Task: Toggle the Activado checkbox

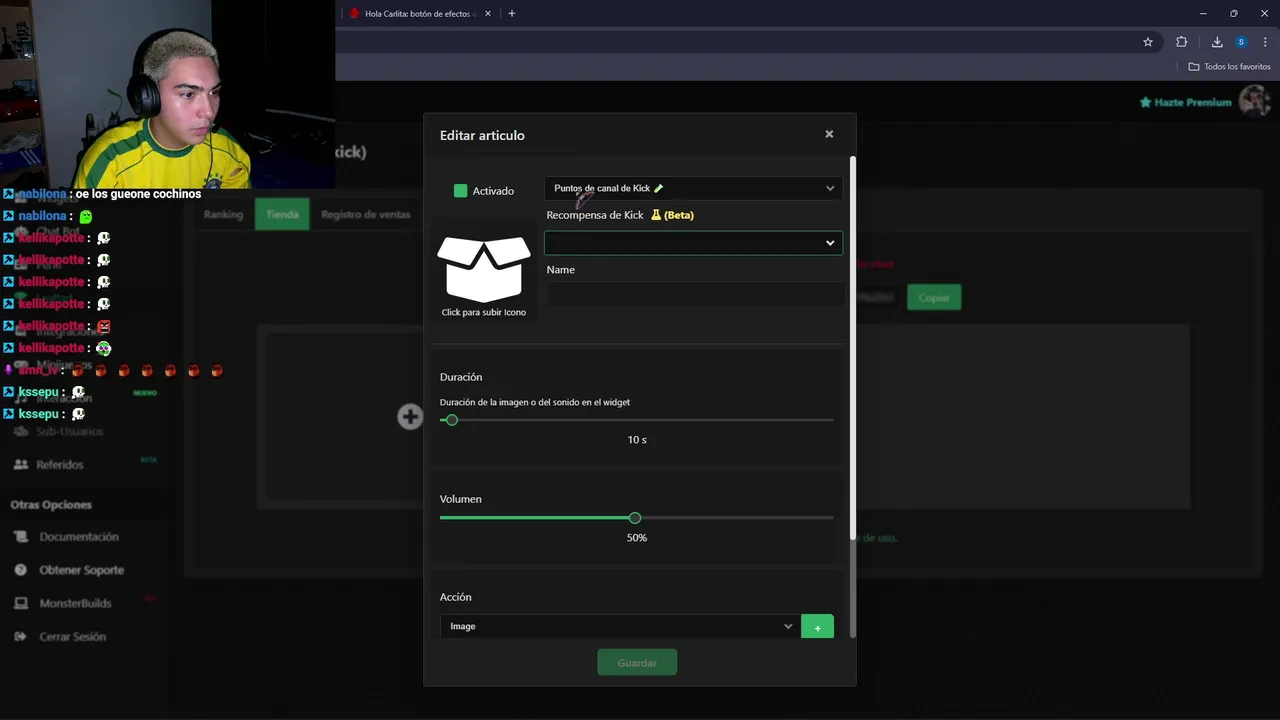Action: tap(460, 191)
